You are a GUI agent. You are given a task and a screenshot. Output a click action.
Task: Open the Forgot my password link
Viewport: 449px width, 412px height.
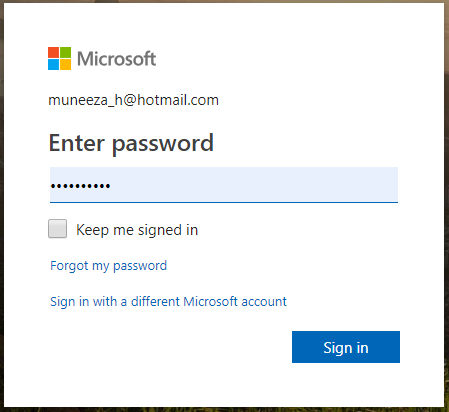coord(108,266)
